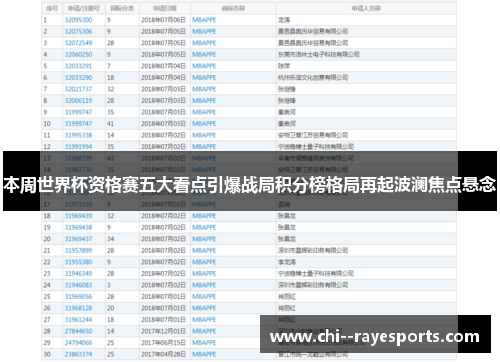Viewport: 500px width, 362px height.
Task: Click the 国际分类 column header
Action: [122, 8]
